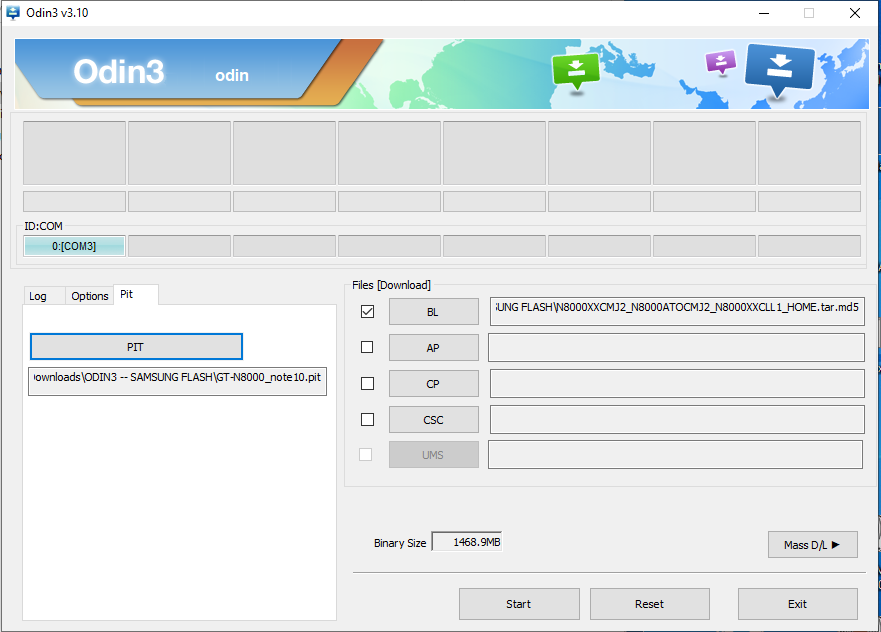Click the PIT file browse button

136,347
